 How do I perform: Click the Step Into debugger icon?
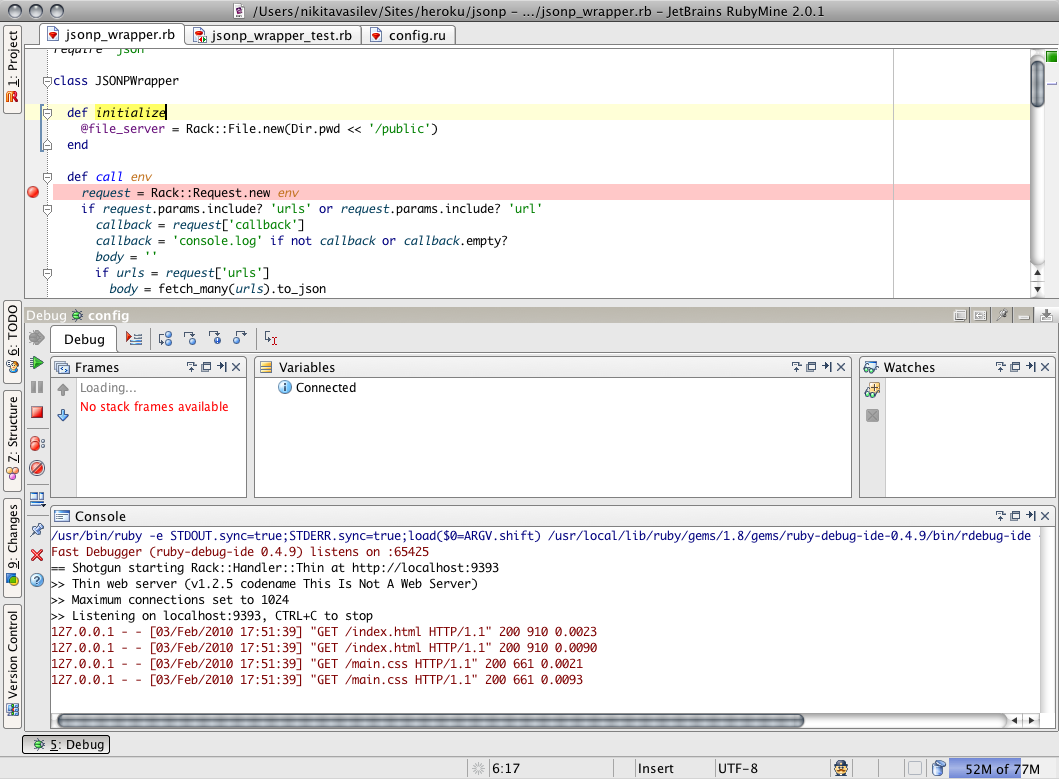pyautogui.click(x=190, y=338)
